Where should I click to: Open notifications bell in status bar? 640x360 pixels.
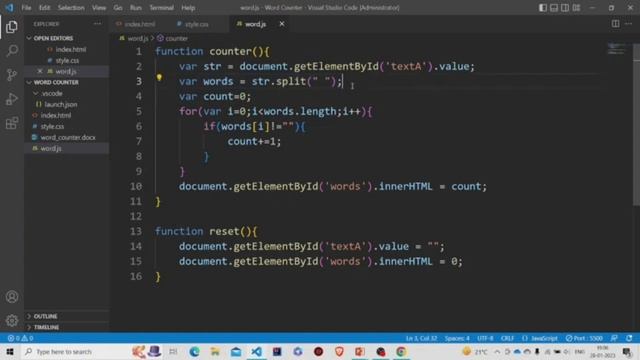[629, 338]
